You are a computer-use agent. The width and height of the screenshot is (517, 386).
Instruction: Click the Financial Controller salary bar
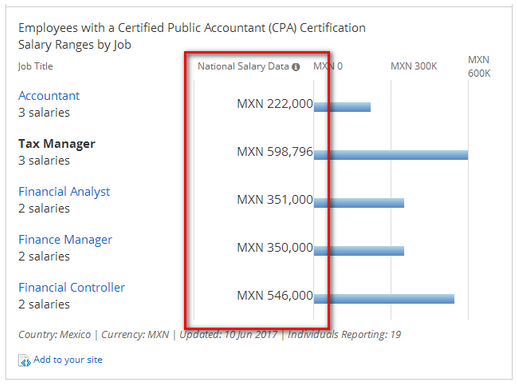384,299
